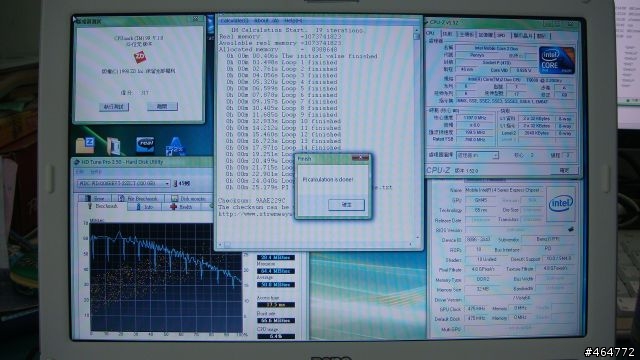This screenshot has width=640, height=360.
Task: Click run test button in CPUmark window
Action: 113,107
